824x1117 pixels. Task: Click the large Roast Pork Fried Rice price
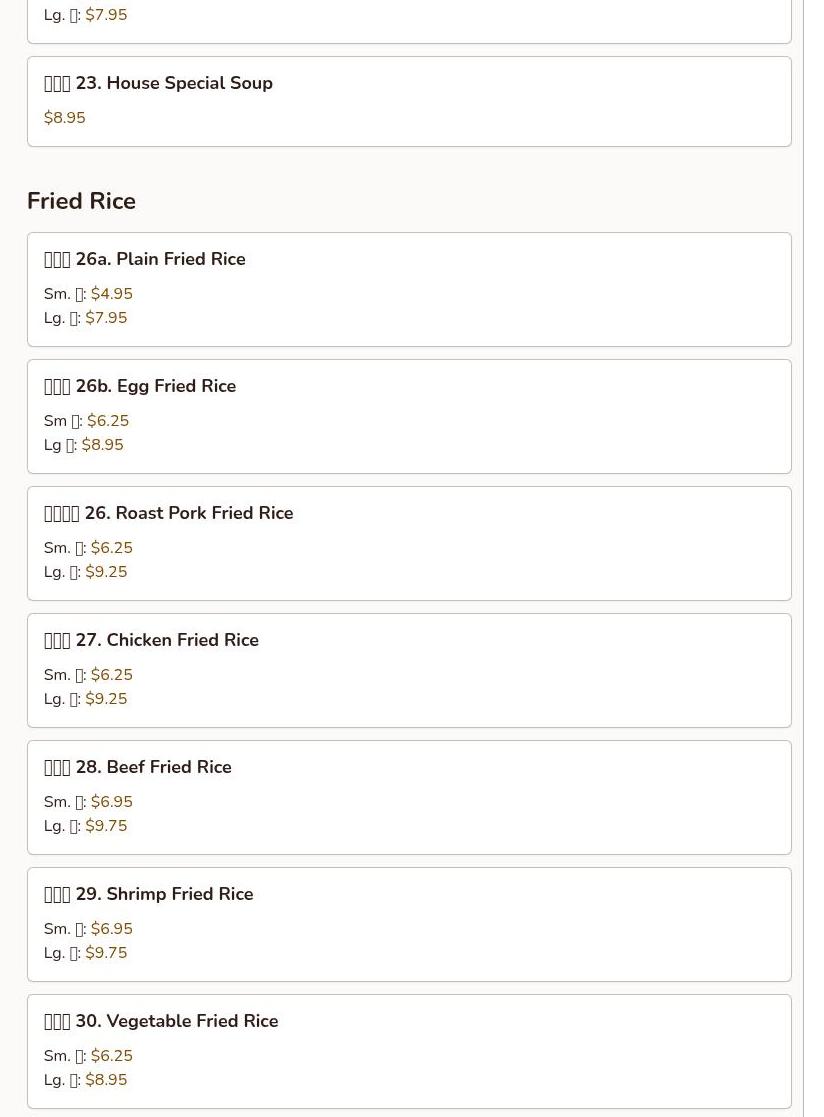pyautogui.click(x=106, y=572)
